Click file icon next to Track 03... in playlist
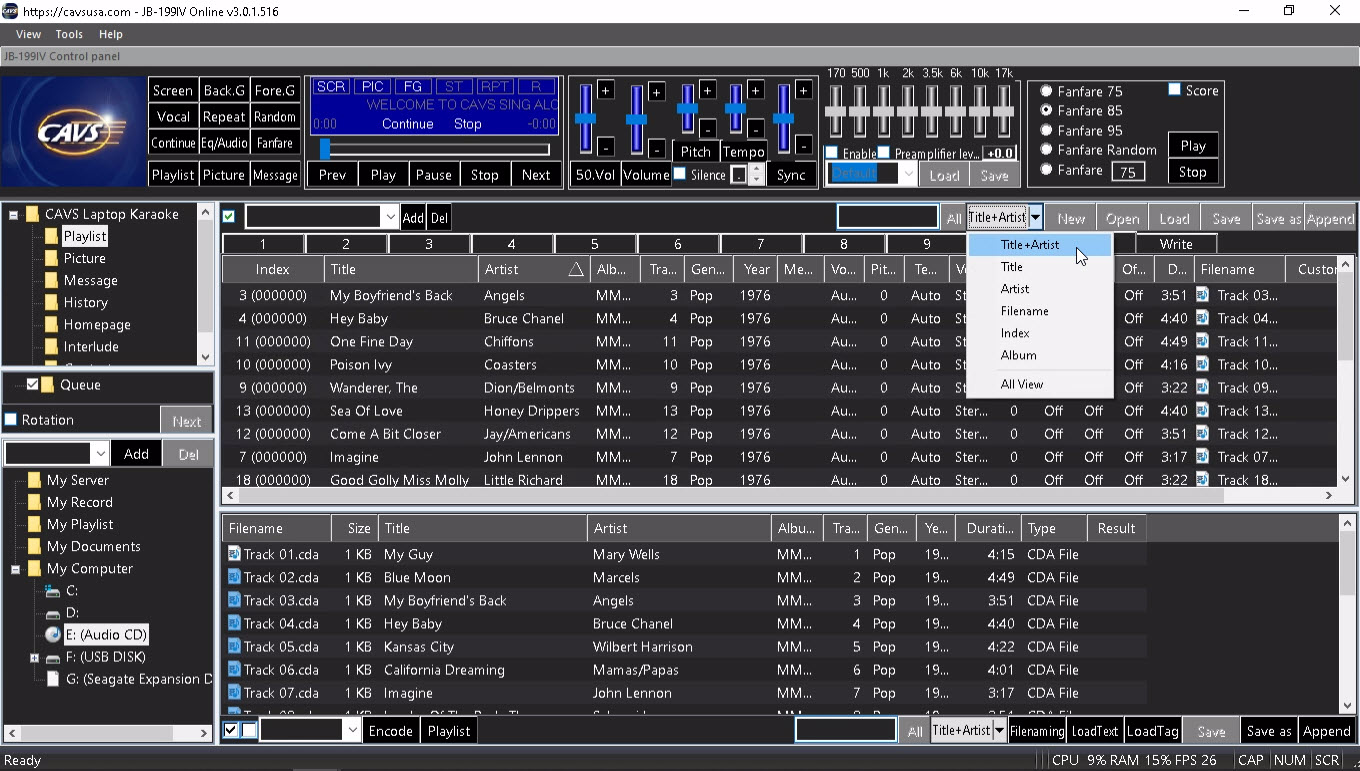The width and height of the screenshot is (1360, 771). pos(1203,295)
